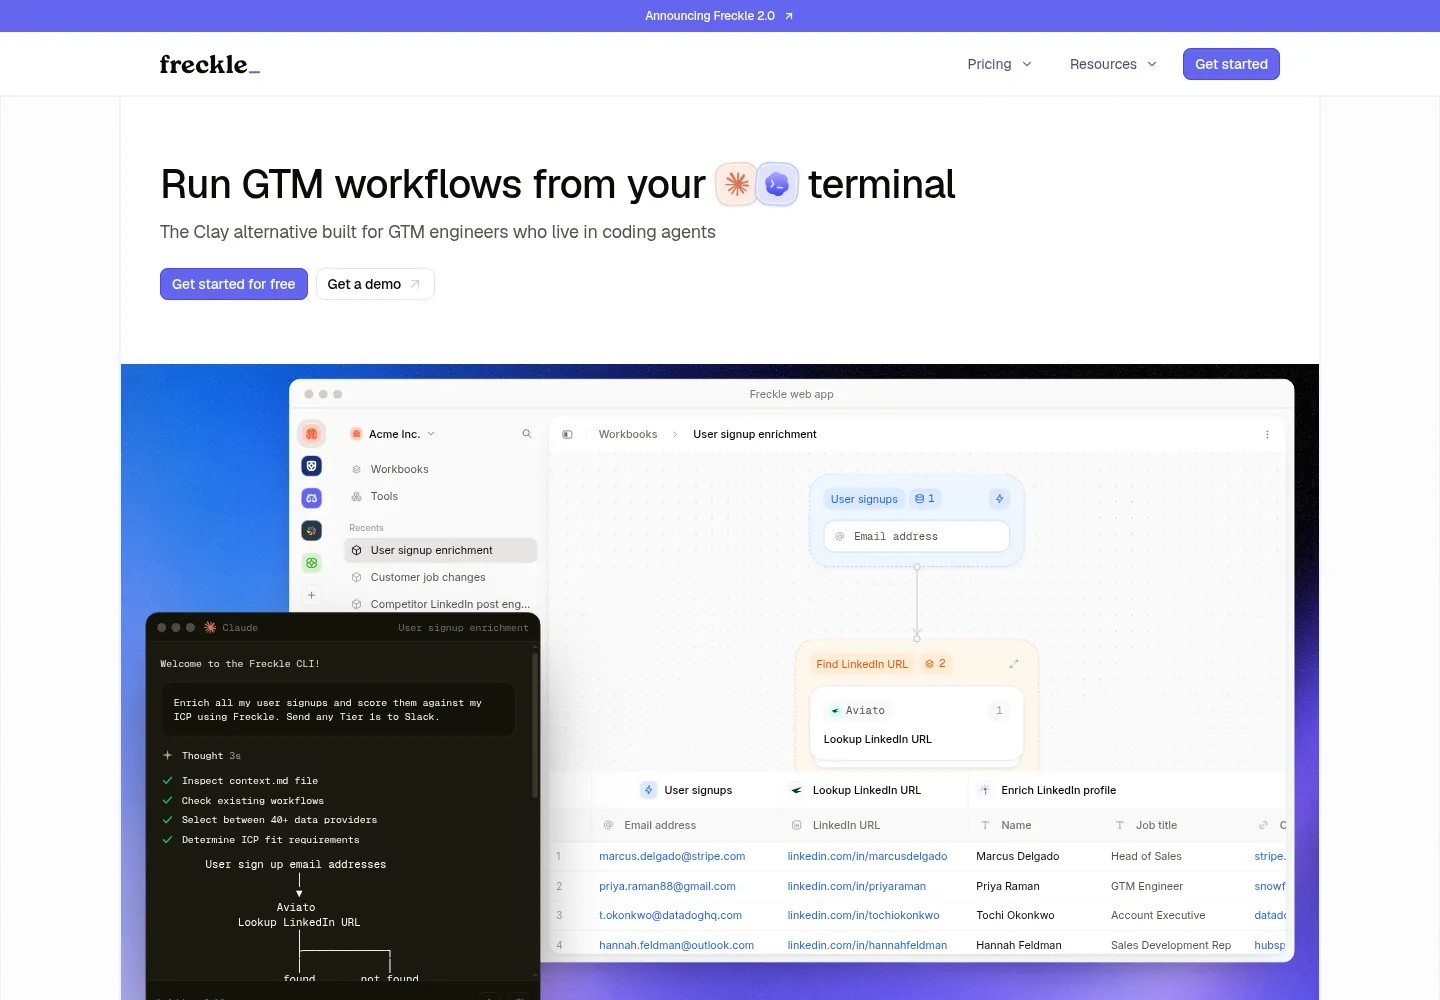
Task: Click the Get a demo button
Action: (375, 284)
